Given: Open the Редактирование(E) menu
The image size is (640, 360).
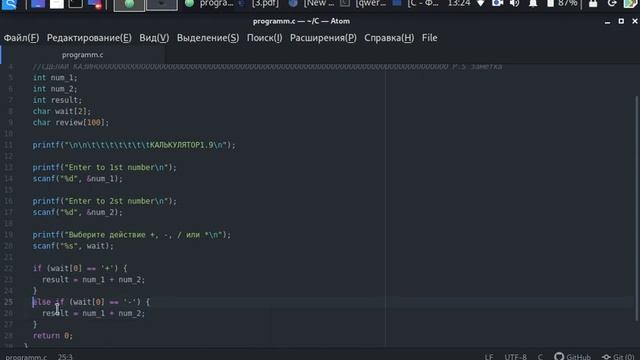Looking at the screenshot, I should 89,38.
